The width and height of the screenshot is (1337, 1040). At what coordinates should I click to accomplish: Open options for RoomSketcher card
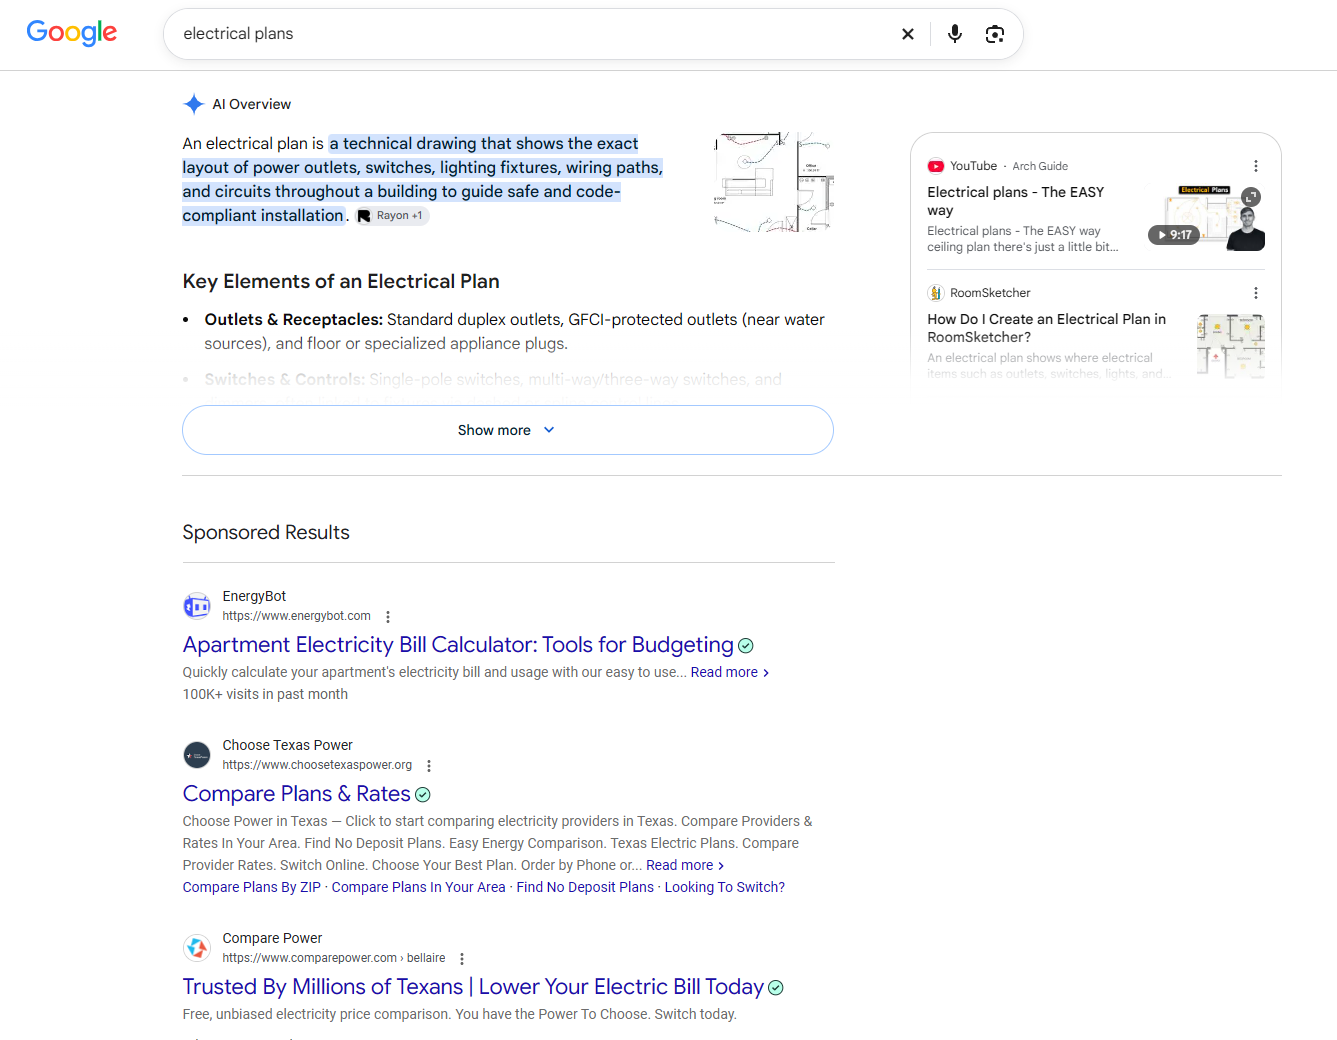pyautogui.click(x=1256, y=293)
